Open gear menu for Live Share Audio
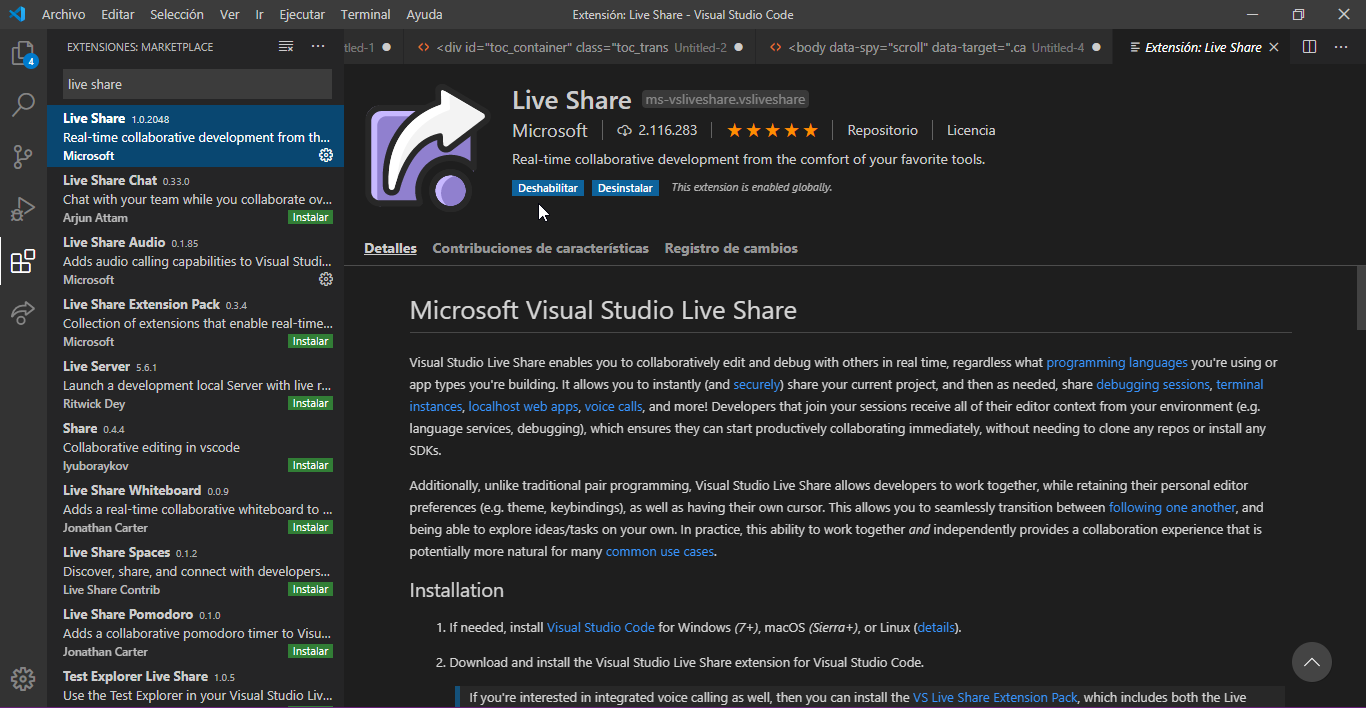The image size is (1366, 708). pos(326,279)
